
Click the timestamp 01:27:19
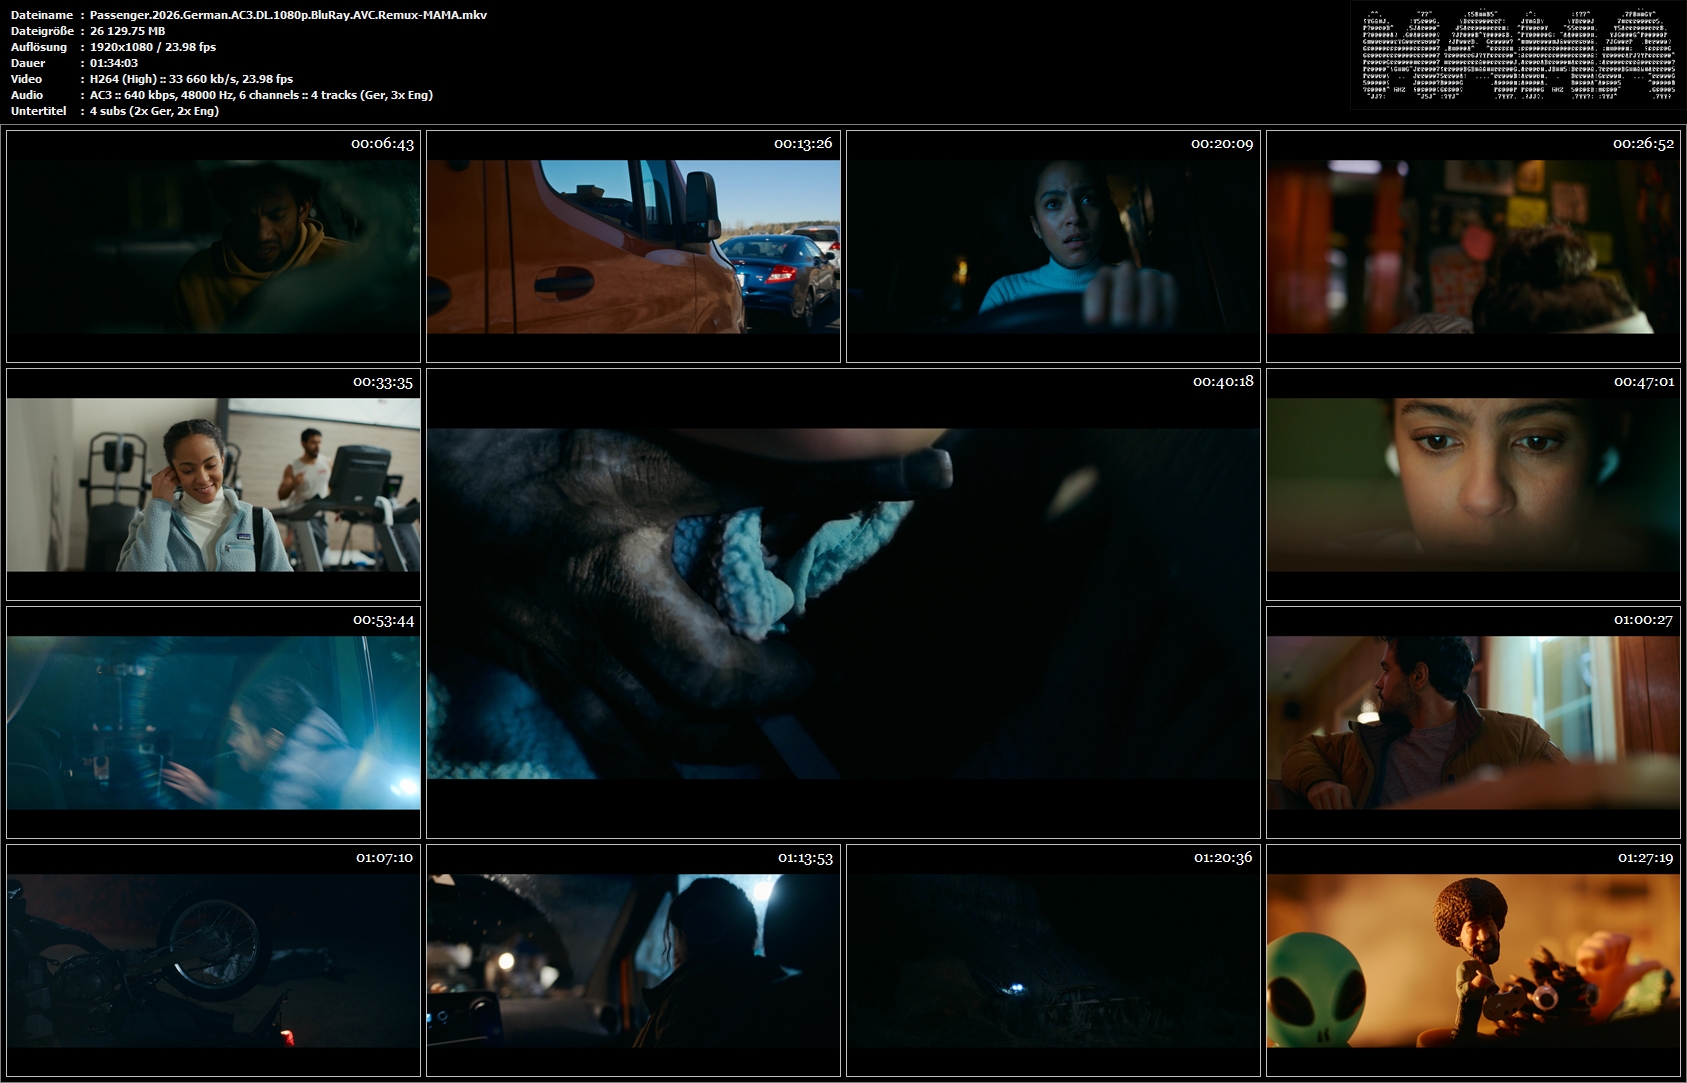tap(1645, 857)
